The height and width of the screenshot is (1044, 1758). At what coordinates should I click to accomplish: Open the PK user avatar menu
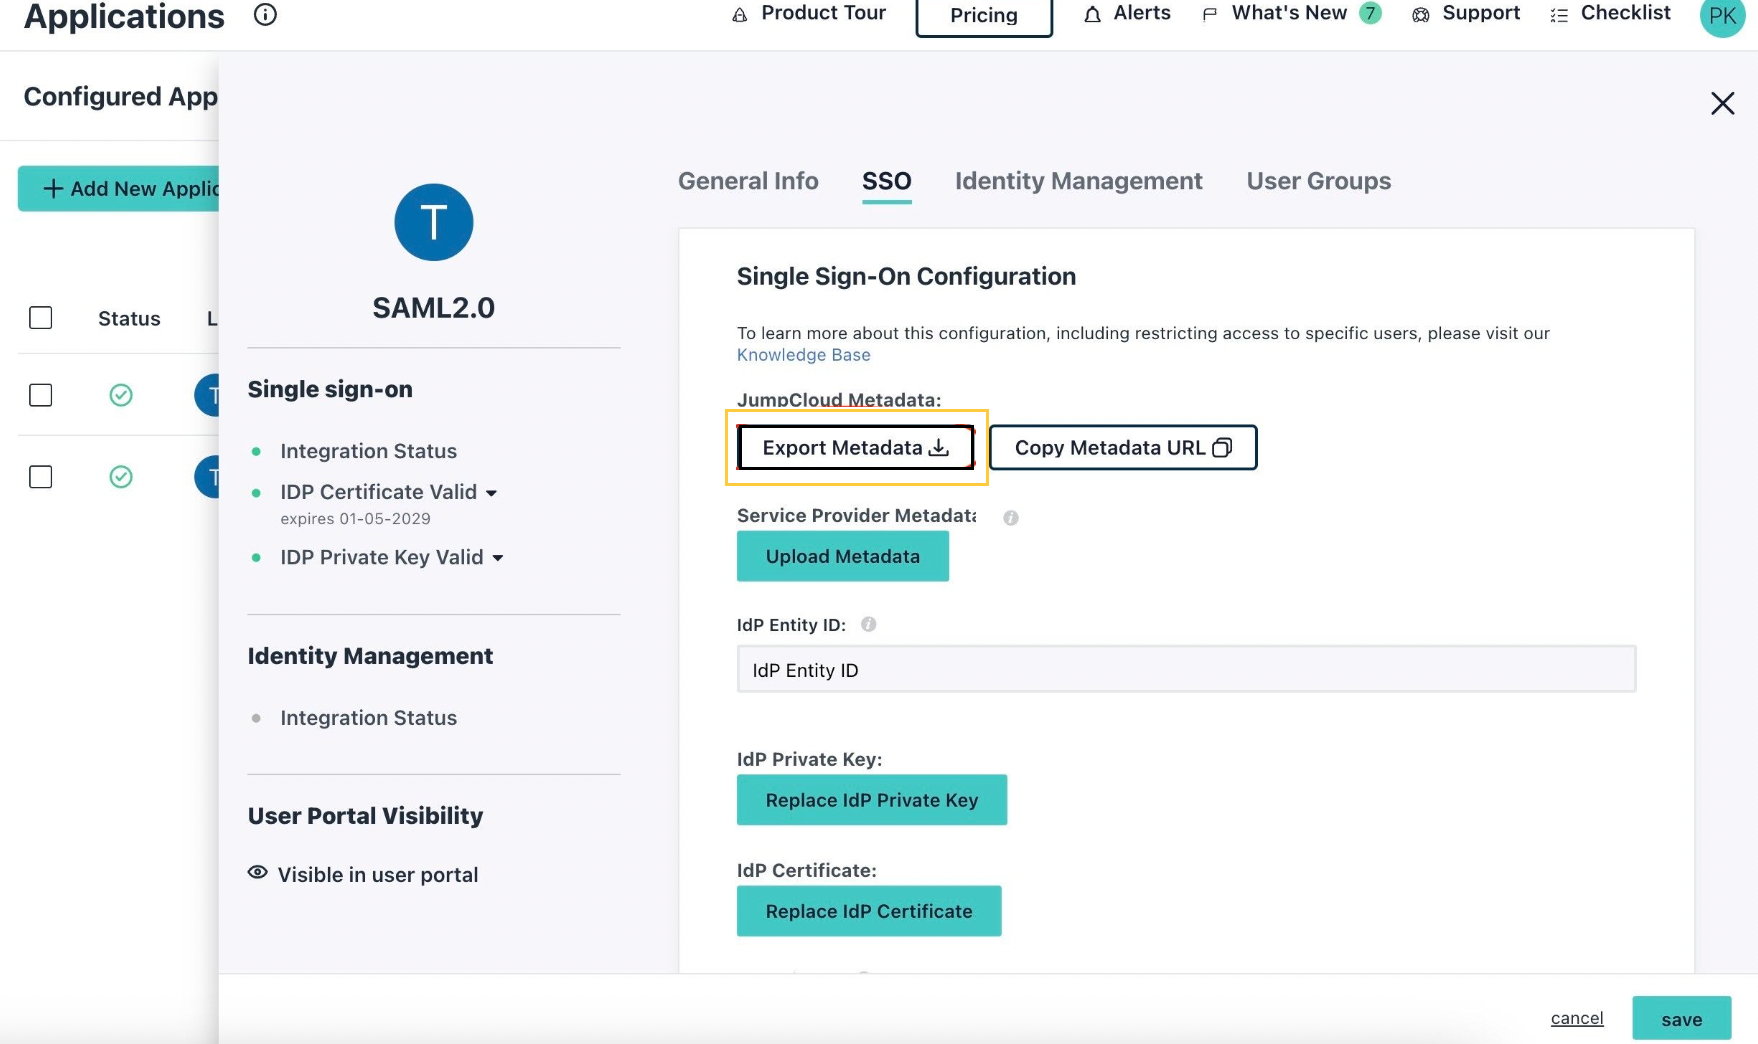click(x=1722, y=15)
